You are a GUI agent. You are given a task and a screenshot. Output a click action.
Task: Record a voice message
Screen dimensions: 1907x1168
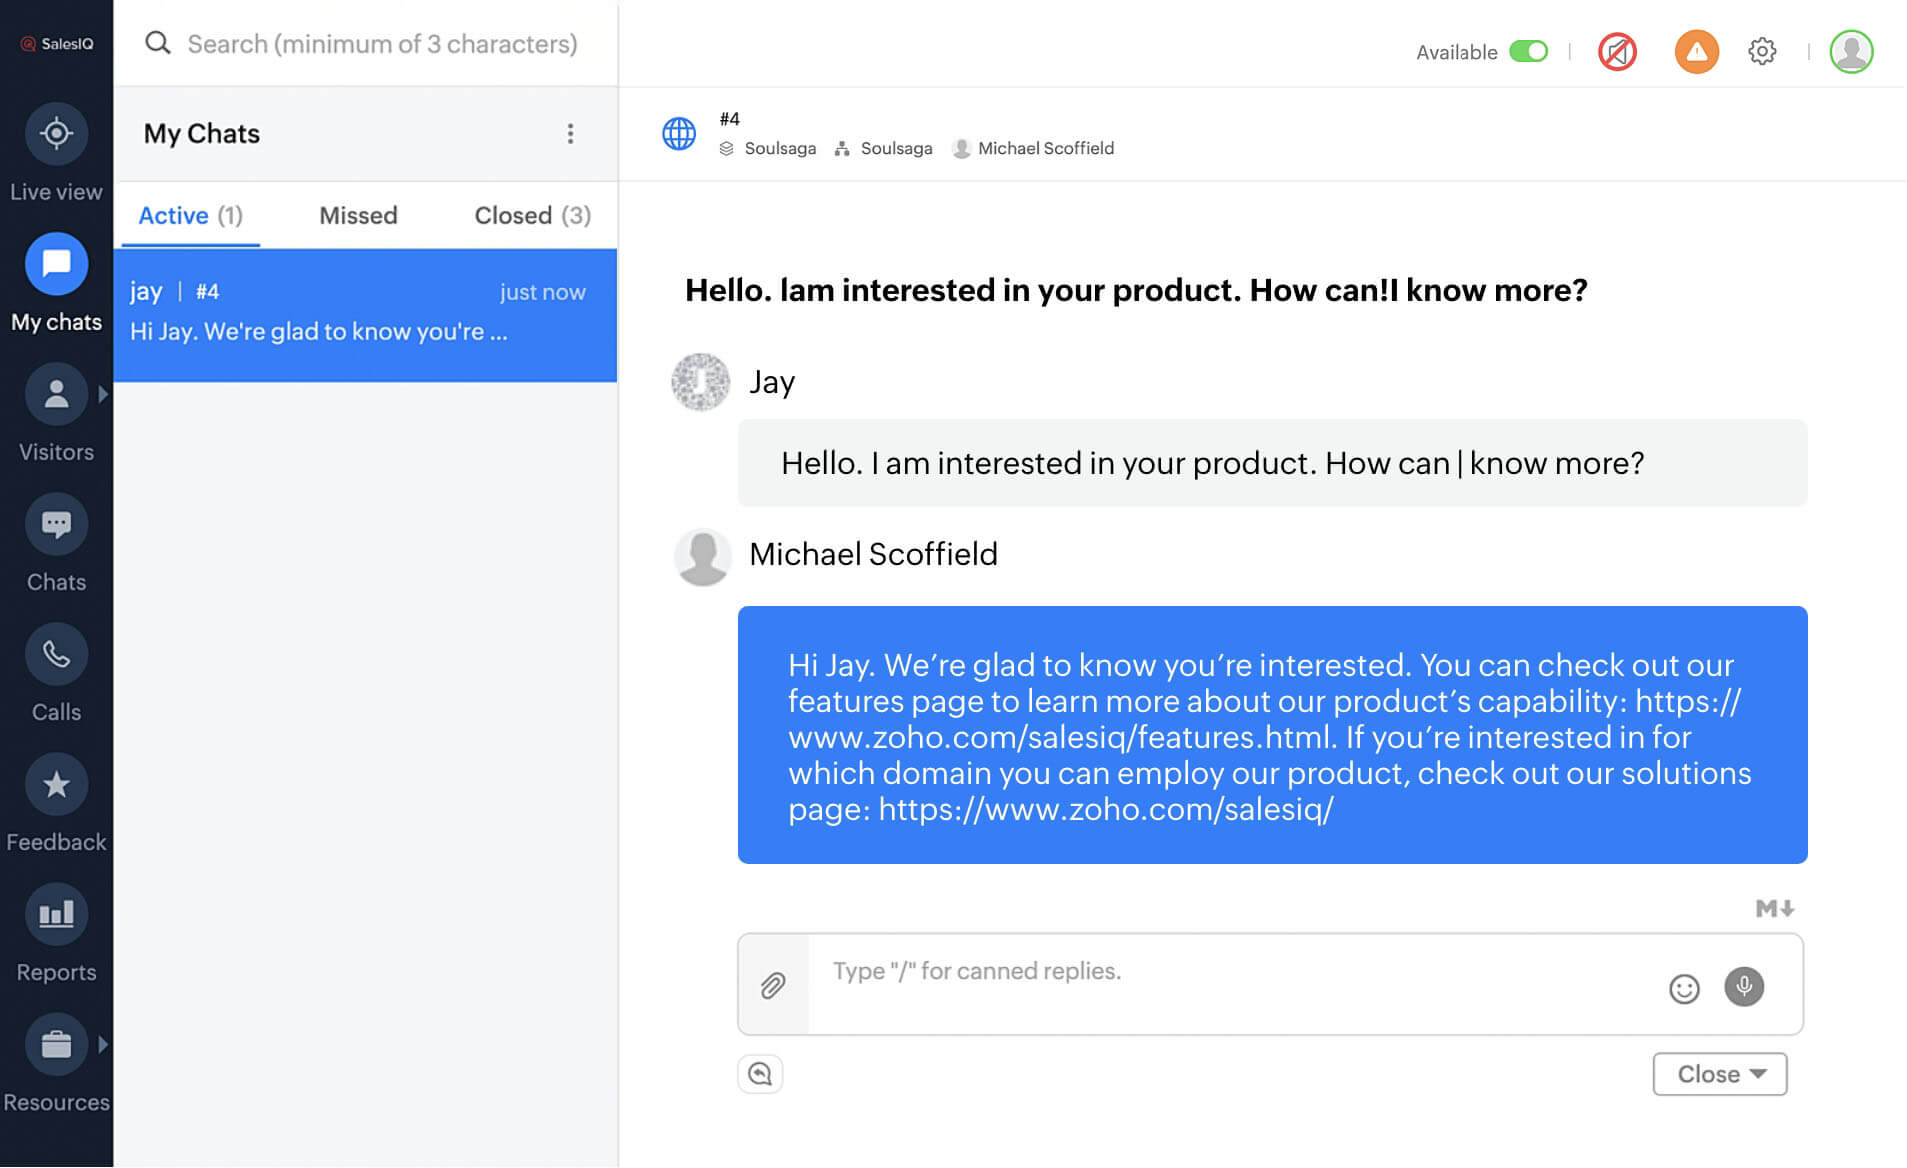(1744, 988)
